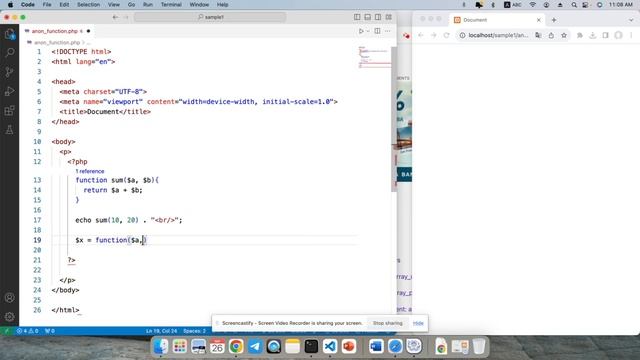
Task: Open the Chrome side panel
Action: tap(605, 36)
